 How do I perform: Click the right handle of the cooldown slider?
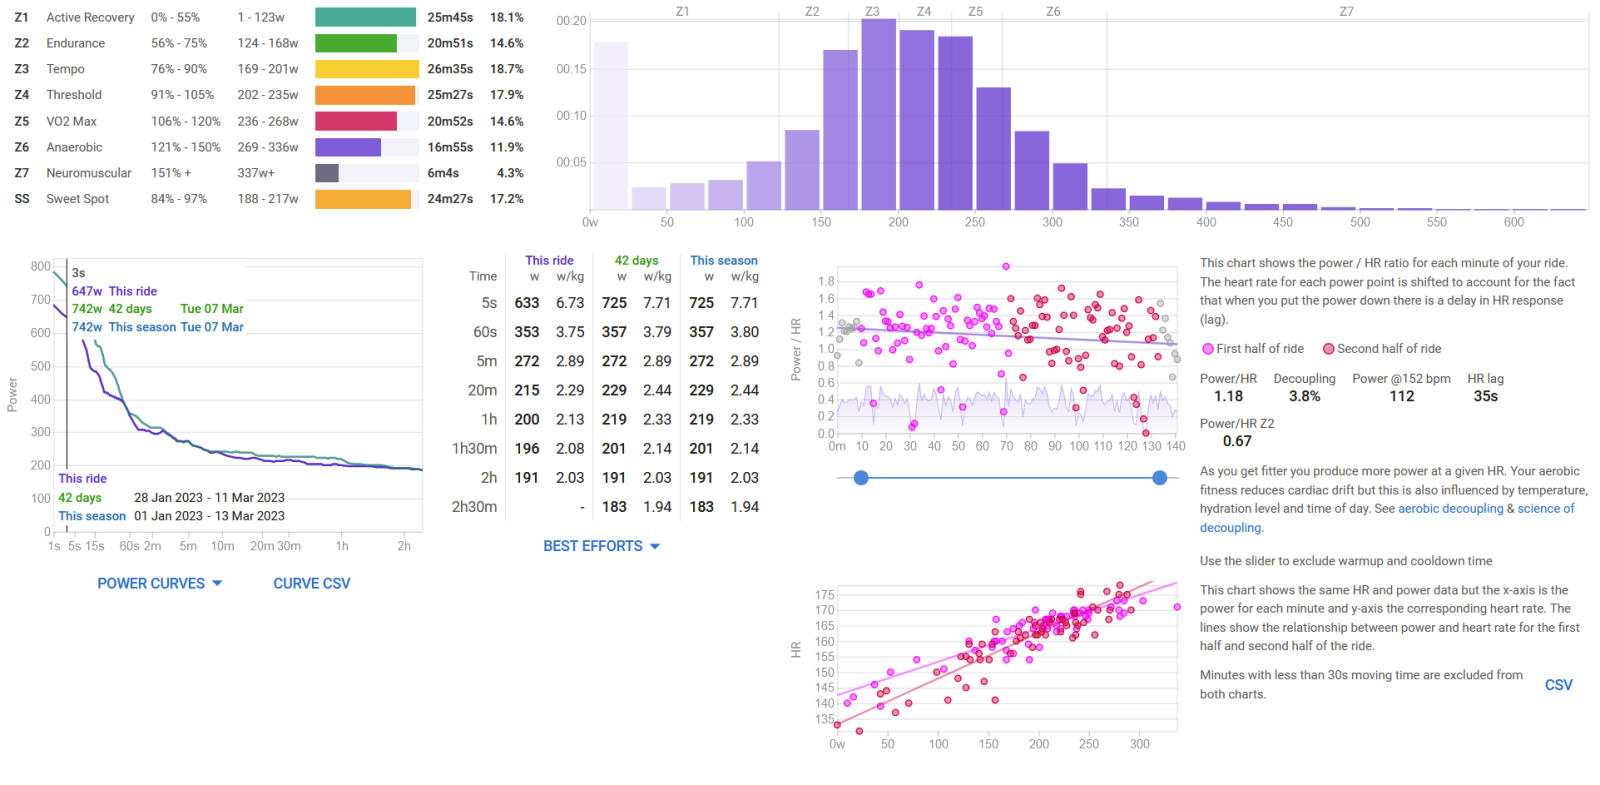(x=1160, y=478)
